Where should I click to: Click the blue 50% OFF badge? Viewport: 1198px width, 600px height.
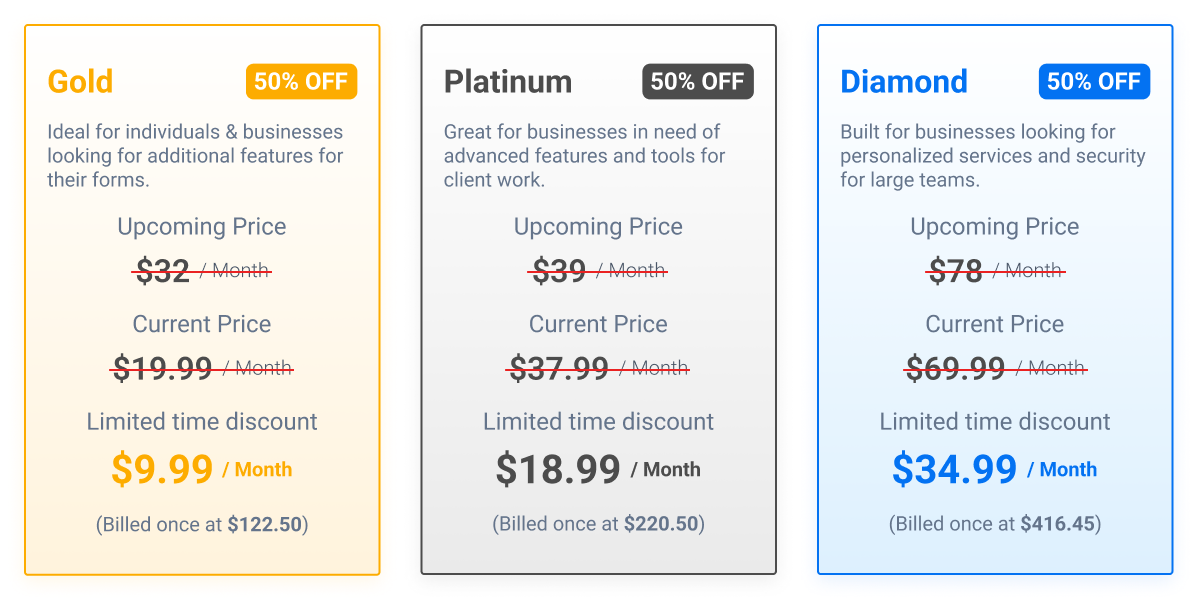point(1094,82)
